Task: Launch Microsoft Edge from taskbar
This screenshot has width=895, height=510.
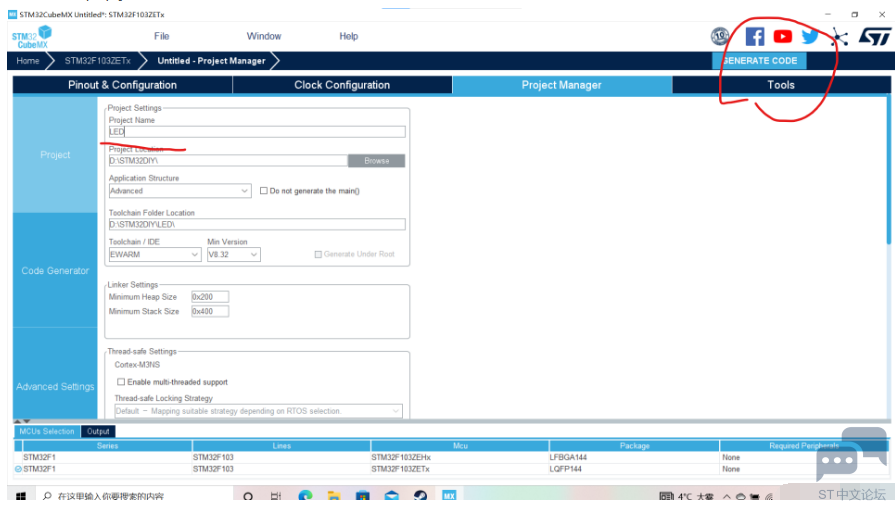Action: (305, 496)
